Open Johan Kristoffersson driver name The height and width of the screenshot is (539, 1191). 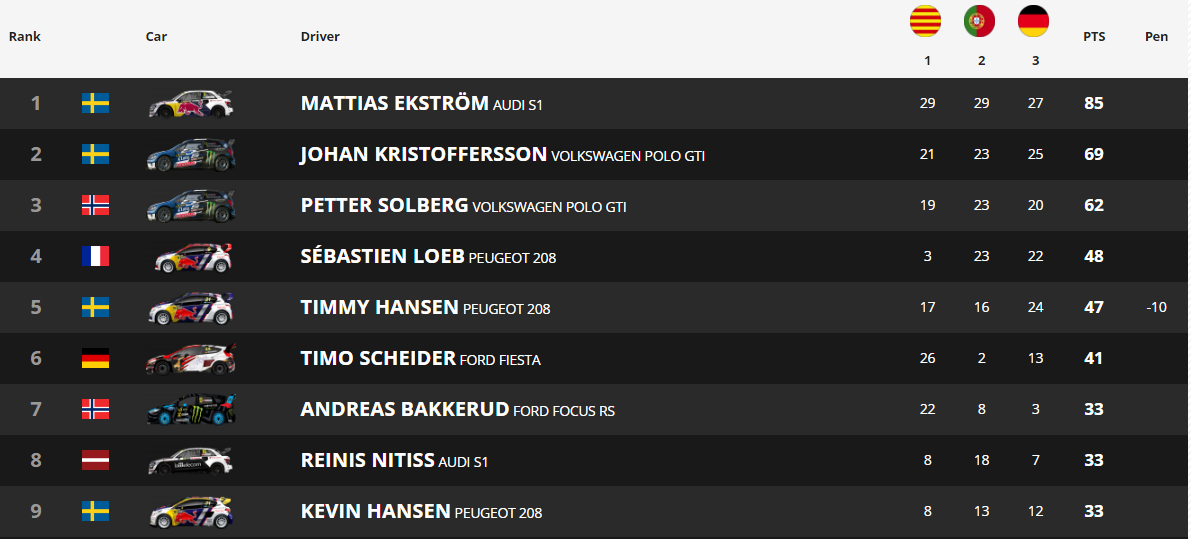tap(424, 154)
